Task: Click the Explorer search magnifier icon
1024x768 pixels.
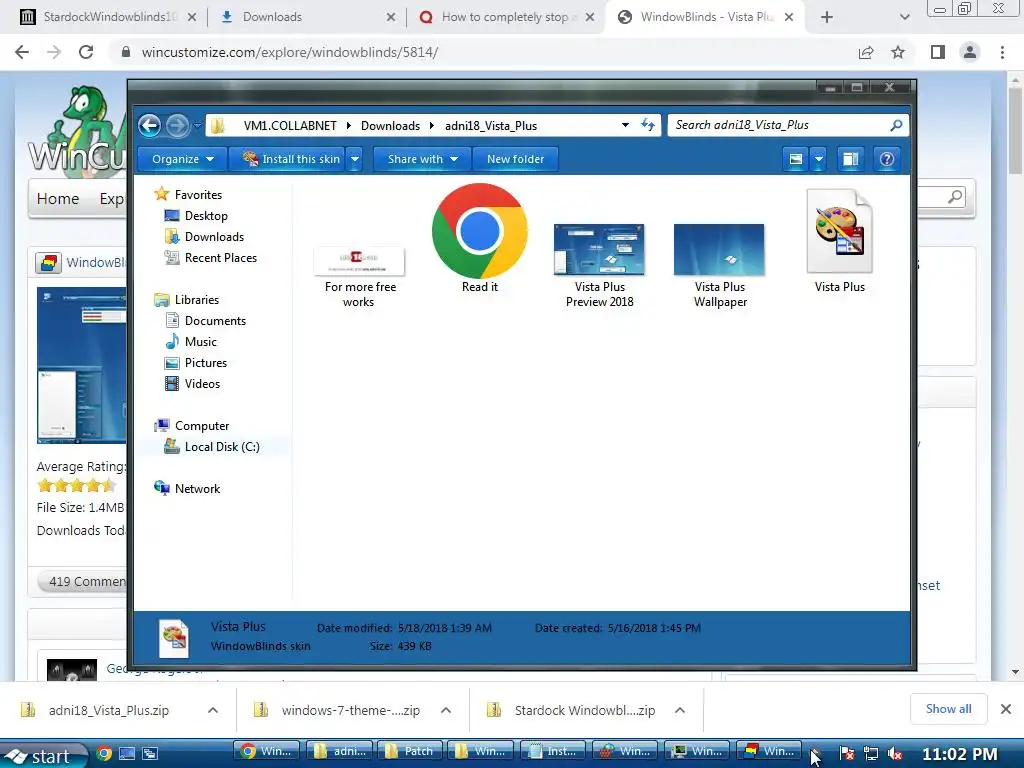Action: coord(896,125)
